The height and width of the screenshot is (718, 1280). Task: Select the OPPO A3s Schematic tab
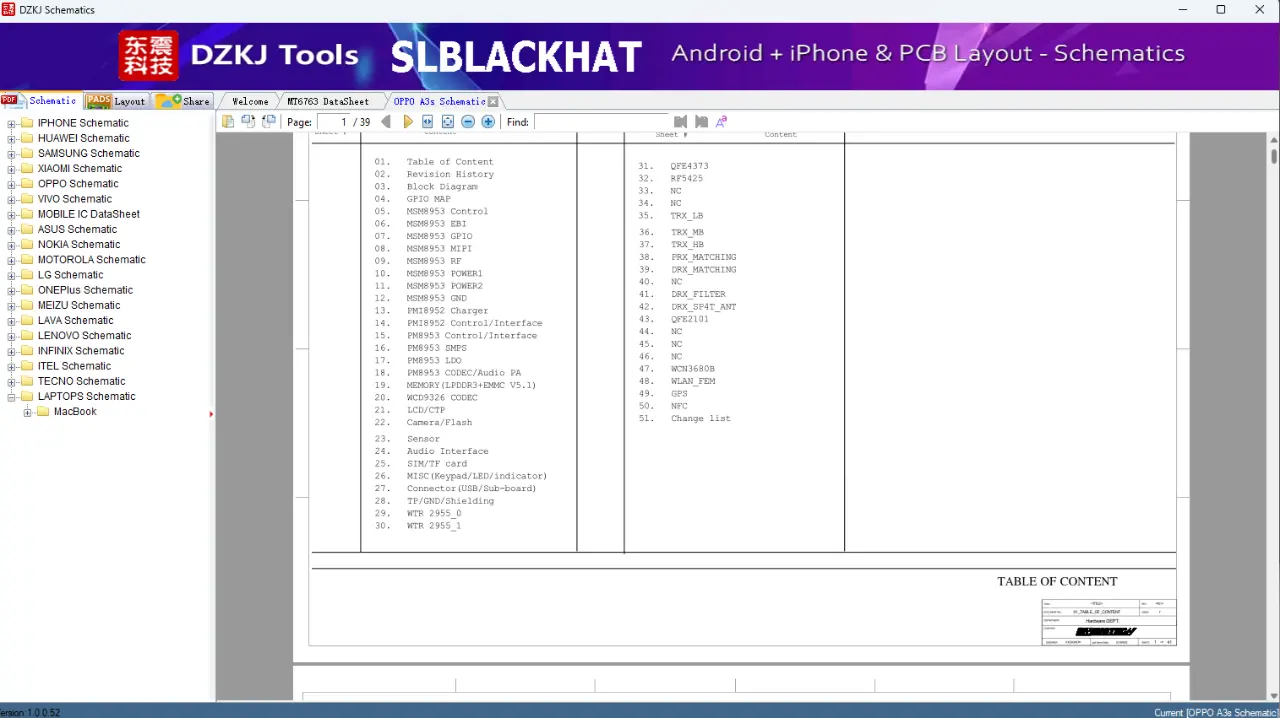click(439, 101)
